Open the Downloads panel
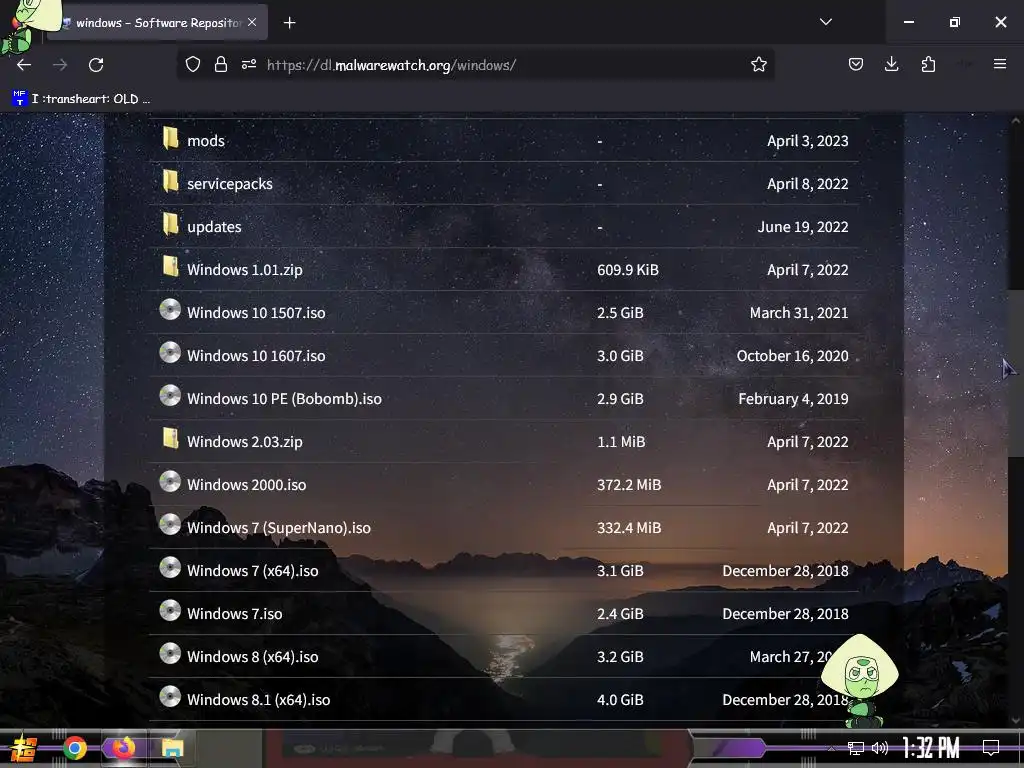Viewport: 1024px width, 768px height. 891,64
